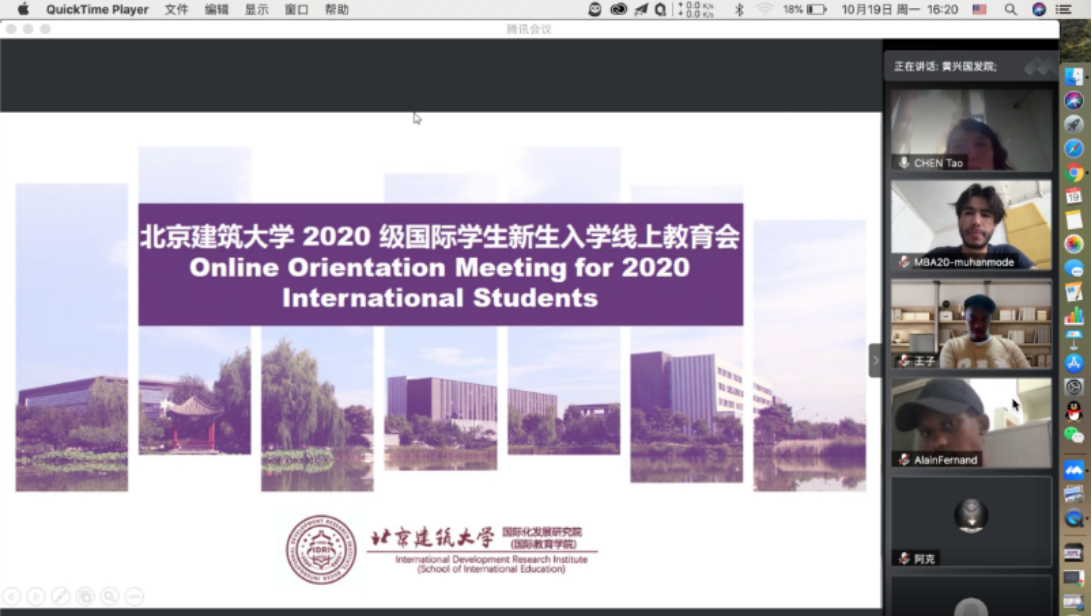Open Spotlight search in the menu bar

[x=1011, y=9]
